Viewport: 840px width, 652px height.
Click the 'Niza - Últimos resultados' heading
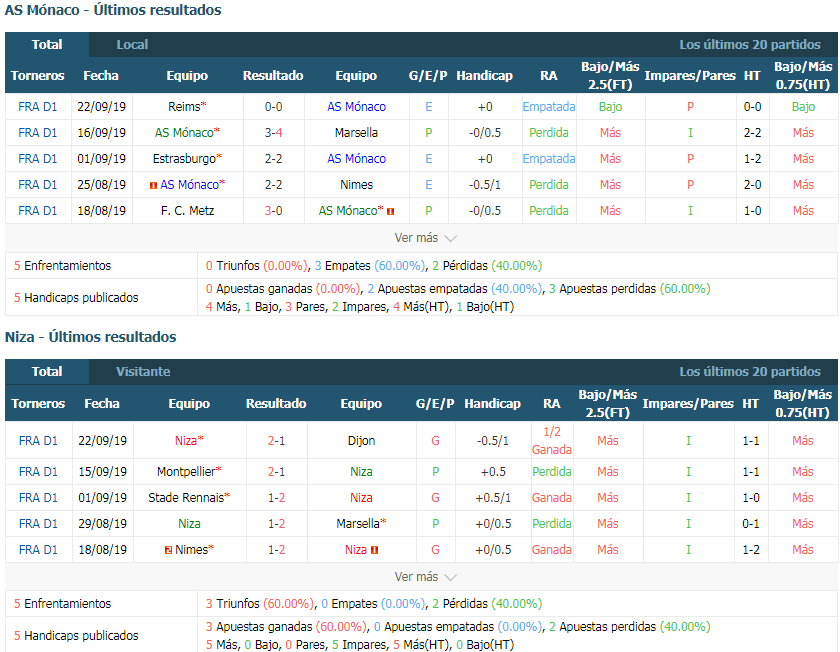coord(91,337)
